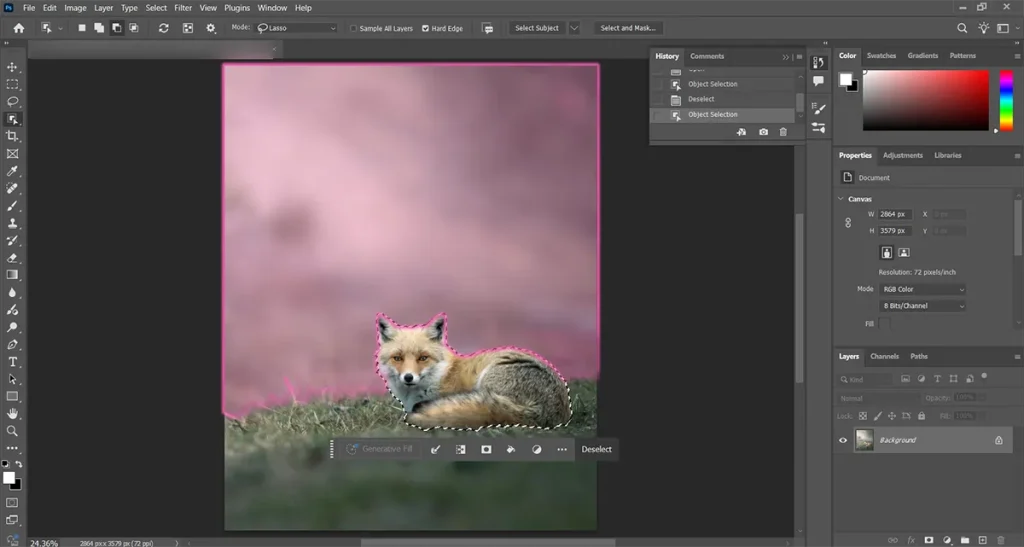Screen dimensions: 1024x547
Task: Select the Type tool
Action: click(x=12, y=362)
